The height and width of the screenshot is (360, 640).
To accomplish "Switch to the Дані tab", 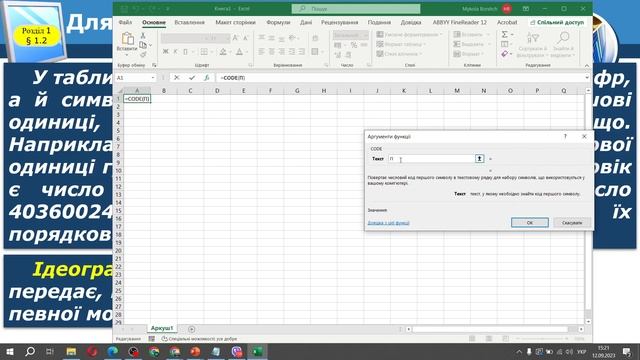I will (306, 22).
